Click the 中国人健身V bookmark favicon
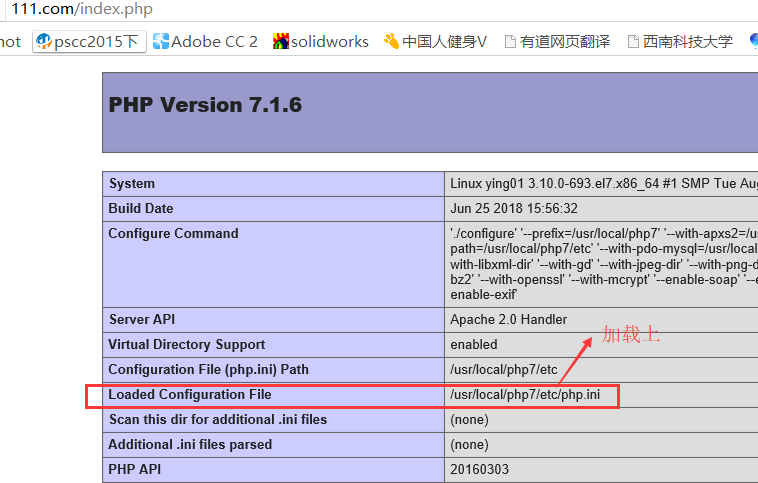The width and height of the screenshot is (758, 483). tap(392, 42)
